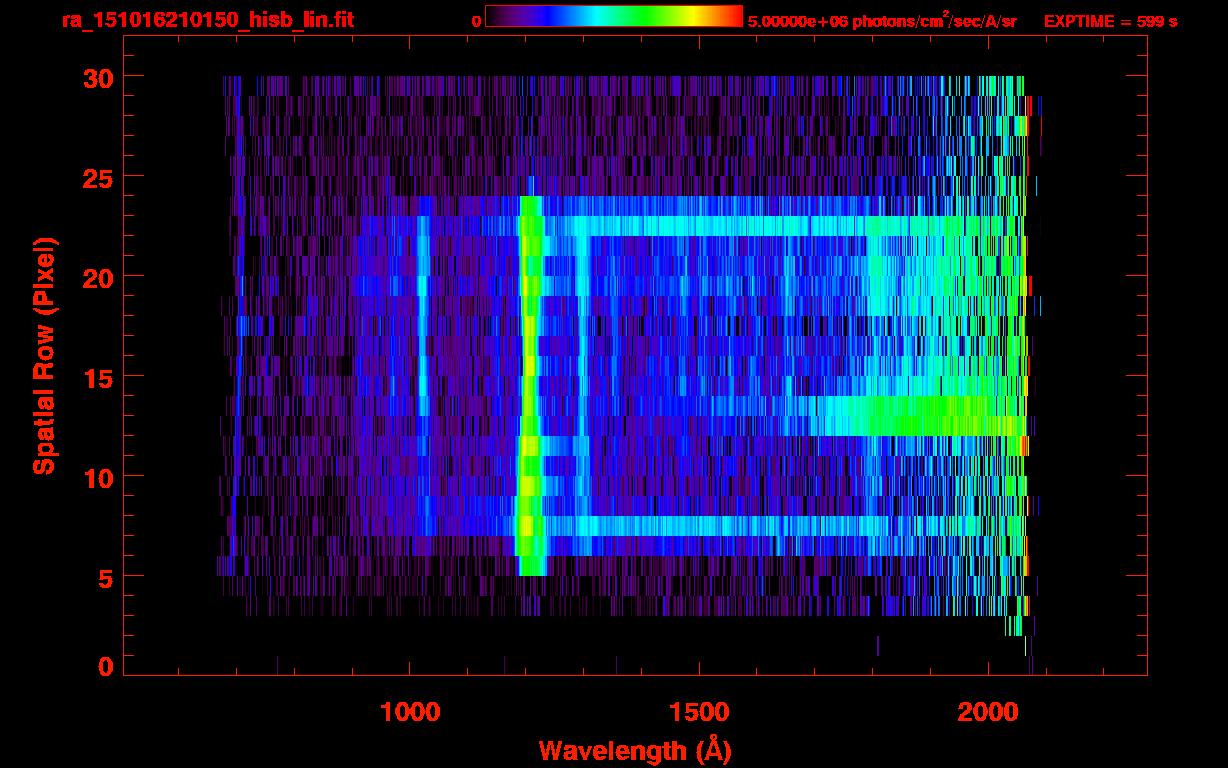Click the filename ra_151016210150_hisb_lin.fit title
Viewport: 1228px width, 768px height.
[x=207, y=21]
